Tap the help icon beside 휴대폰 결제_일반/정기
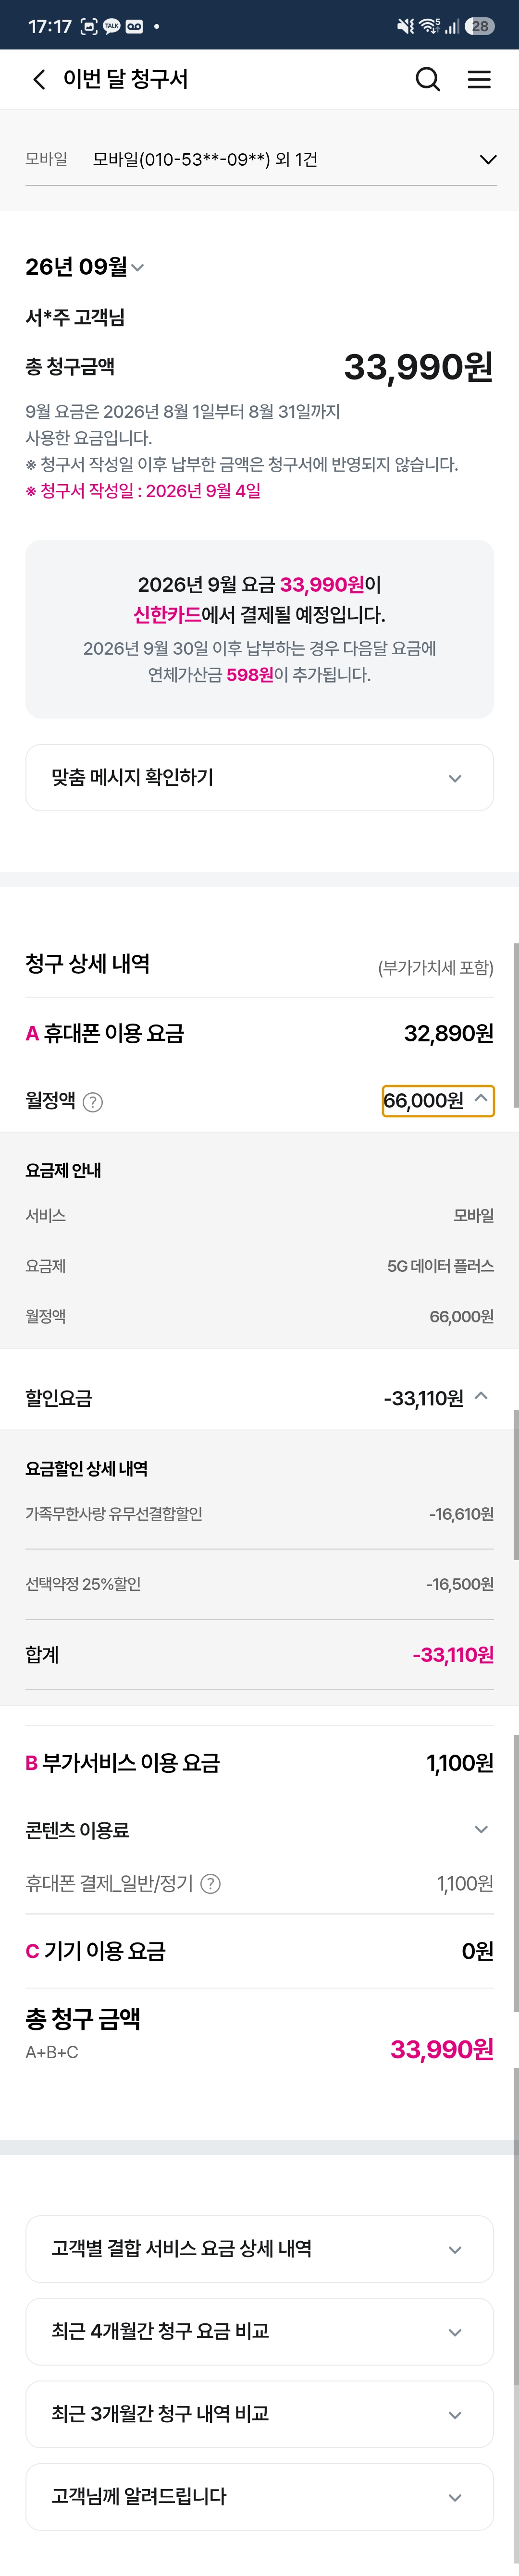The image size is (519, 2576). point(211,1884)
